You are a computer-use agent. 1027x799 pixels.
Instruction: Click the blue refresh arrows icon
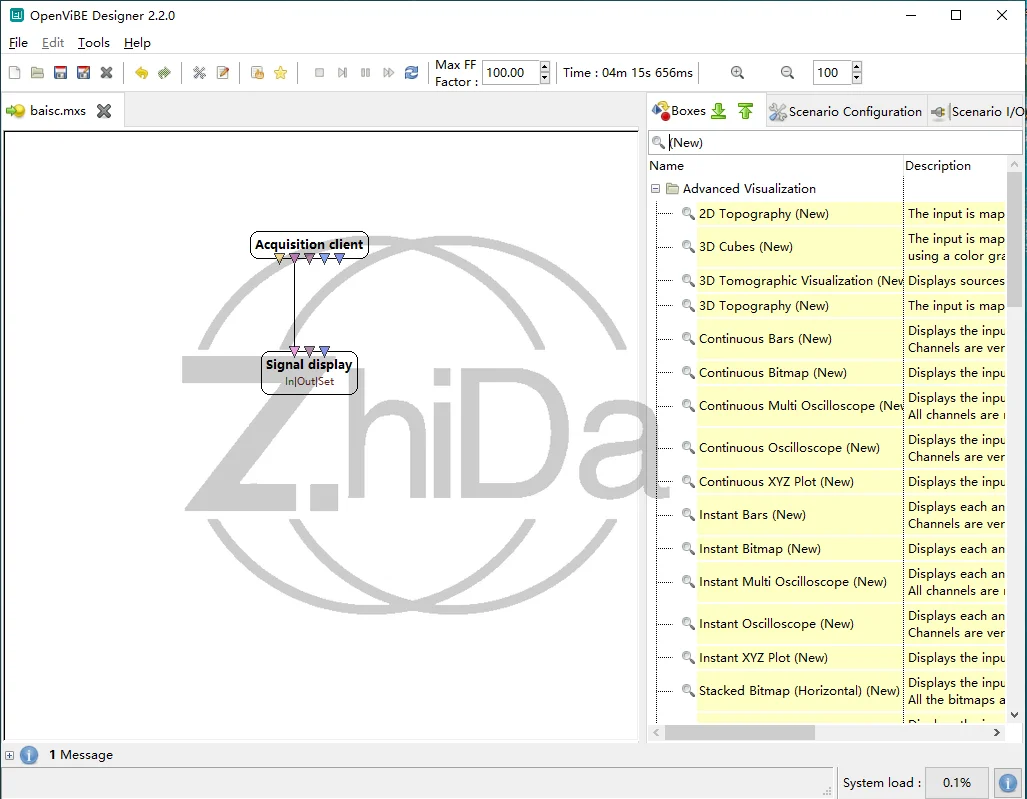(x=411, y=73)
